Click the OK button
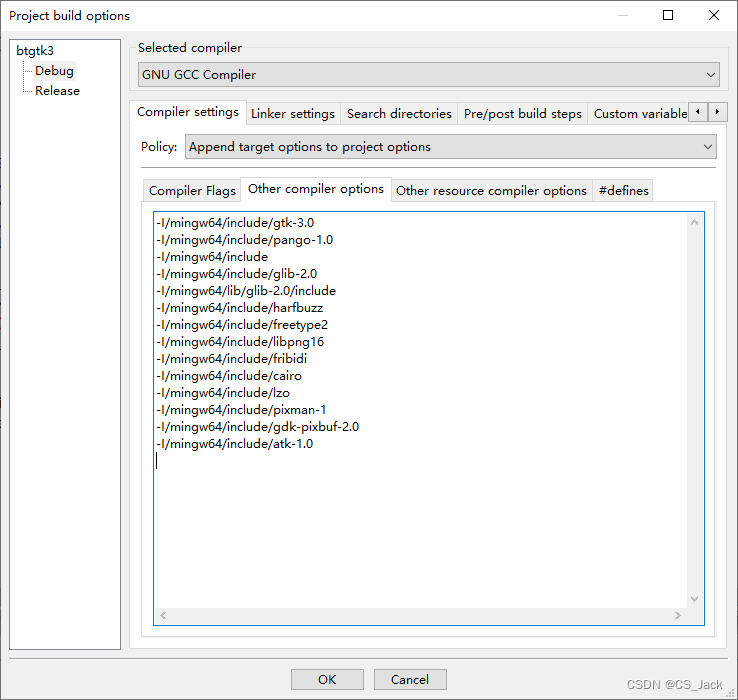The image size is (738, 700). tap(327, 679)
